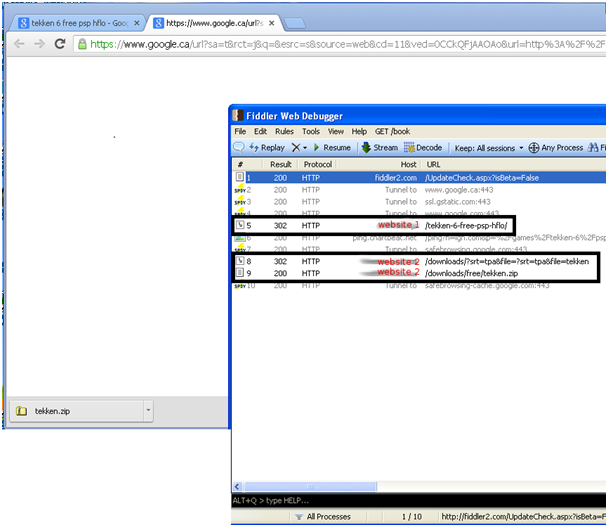Expand the tekken.zip download options arrow
Viewport: 609px width, 528px height.
click(x=148, y=411)
